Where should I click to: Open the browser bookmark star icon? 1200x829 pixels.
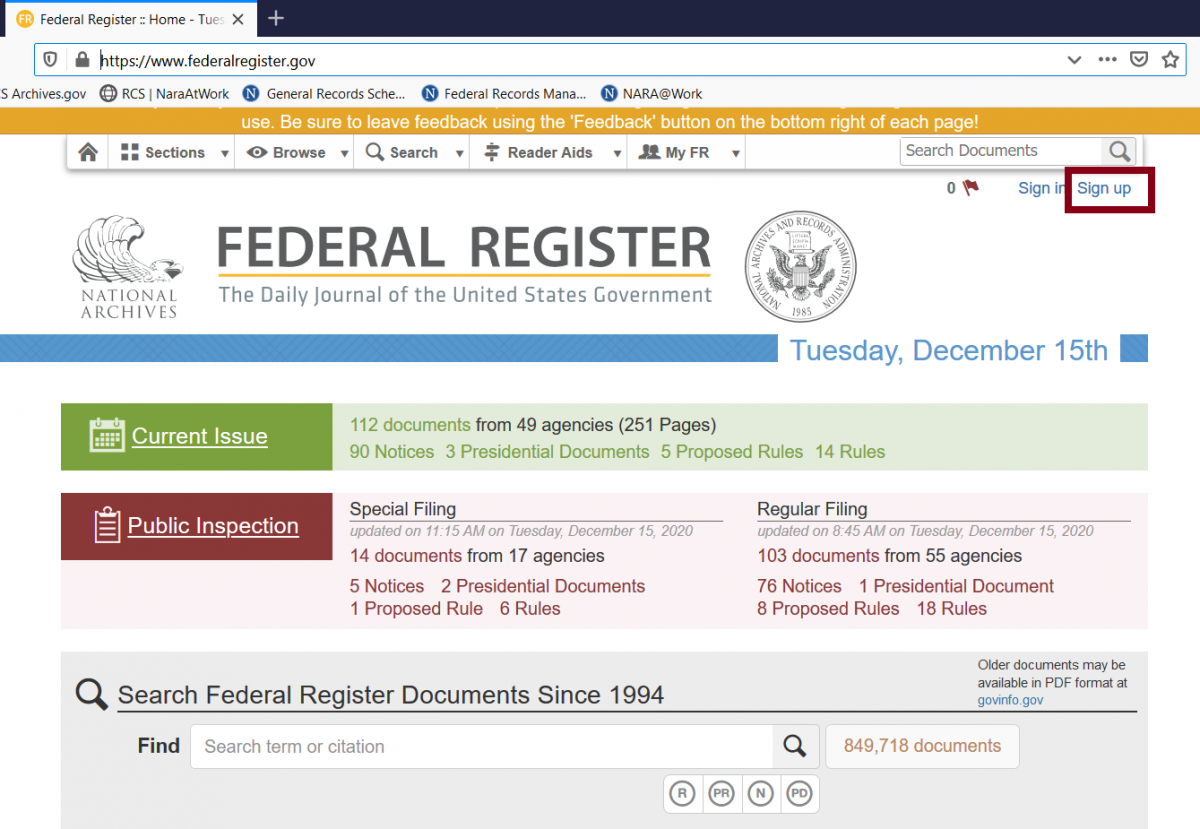1170,60
